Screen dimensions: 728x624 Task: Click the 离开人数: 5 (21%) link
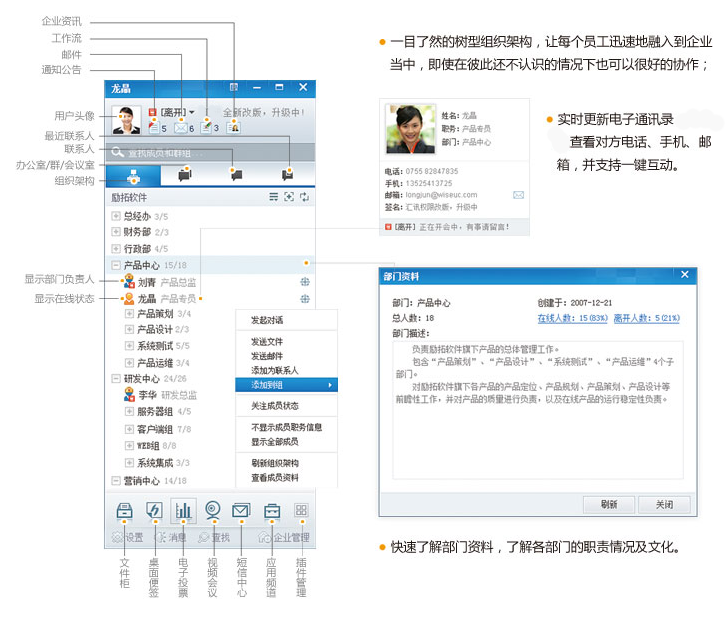pyautogui.click(x=647, y=318)
